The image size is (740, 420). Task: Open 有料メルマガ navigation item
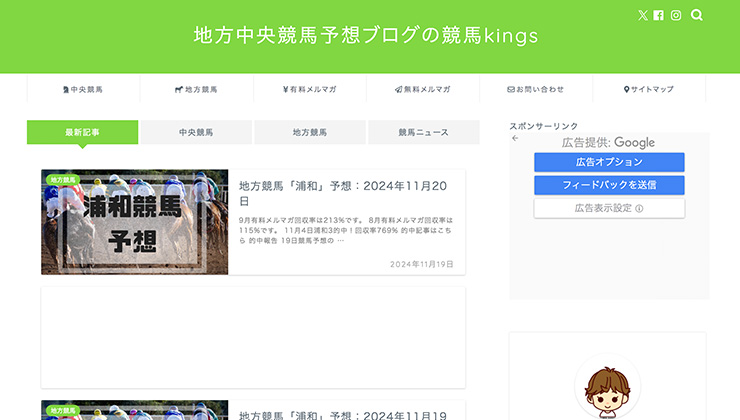(310, 89)
